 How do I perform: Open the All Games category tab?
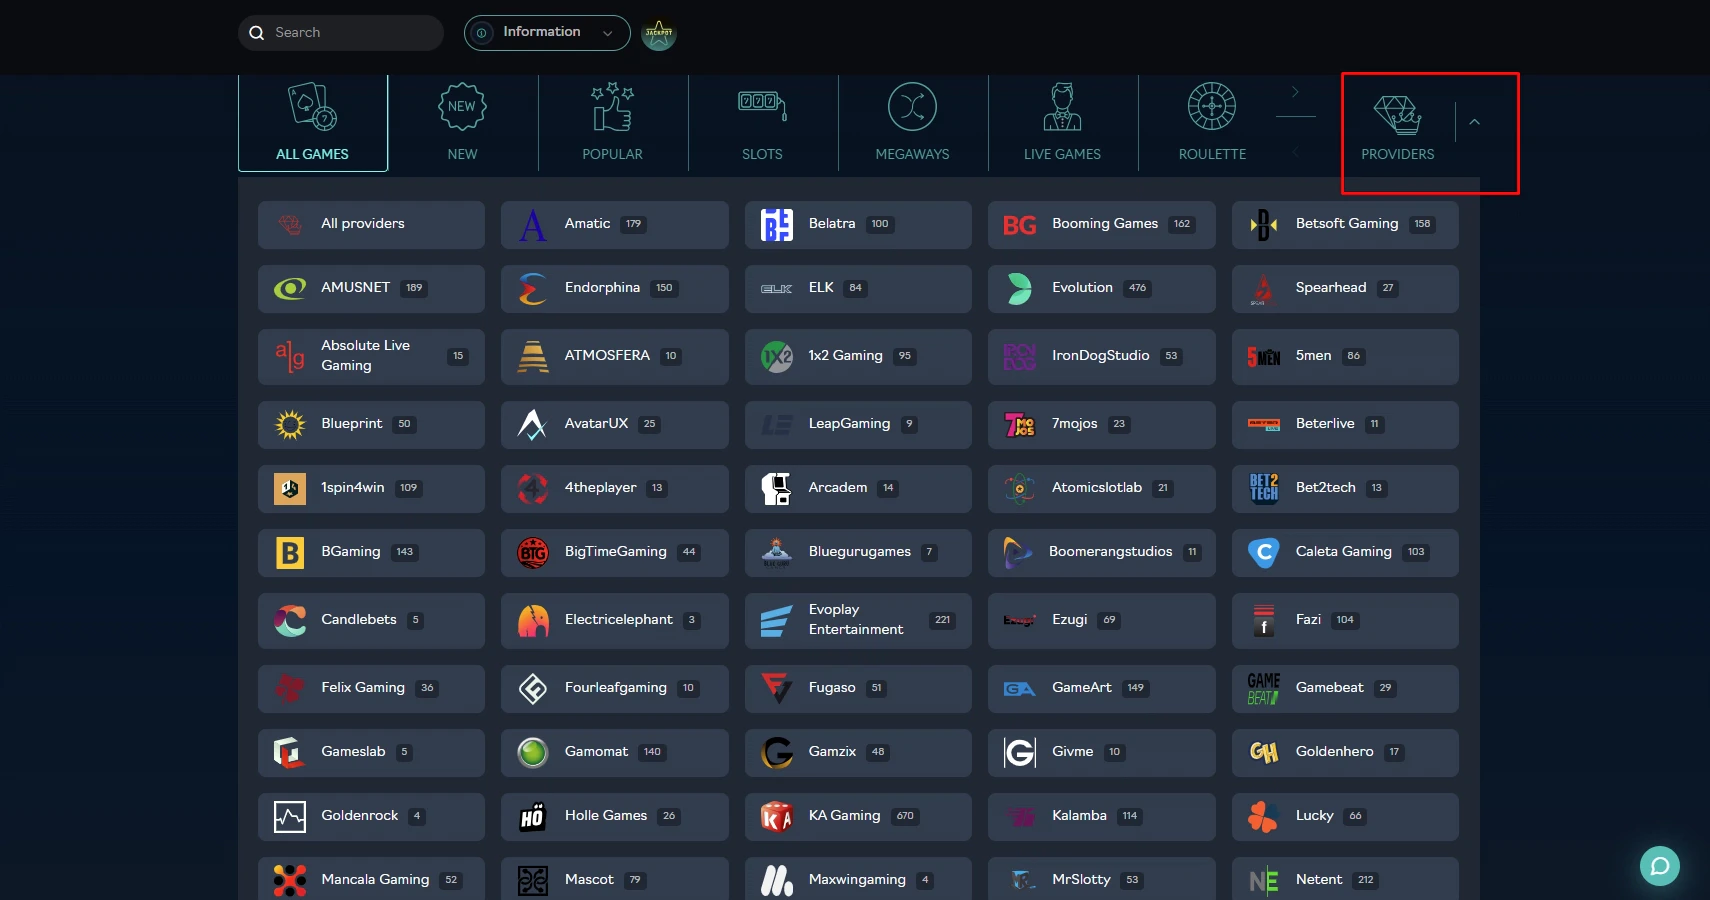(x=313, y=123)
